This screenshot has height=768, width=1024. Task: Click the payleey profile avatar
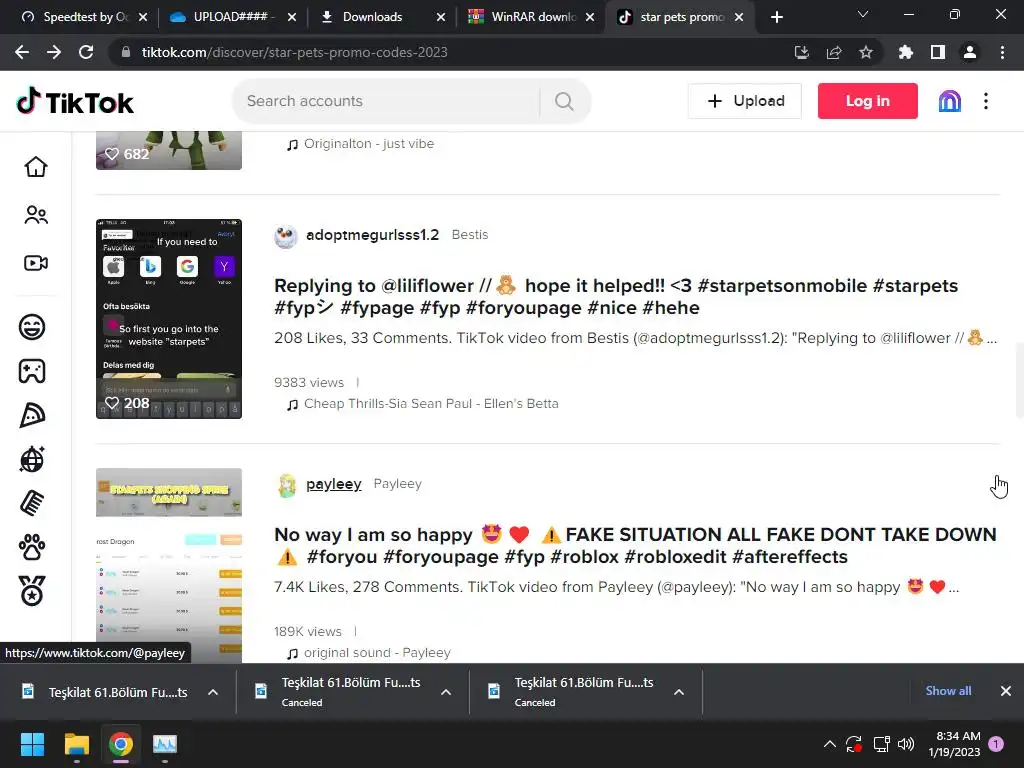pos(286,485)
